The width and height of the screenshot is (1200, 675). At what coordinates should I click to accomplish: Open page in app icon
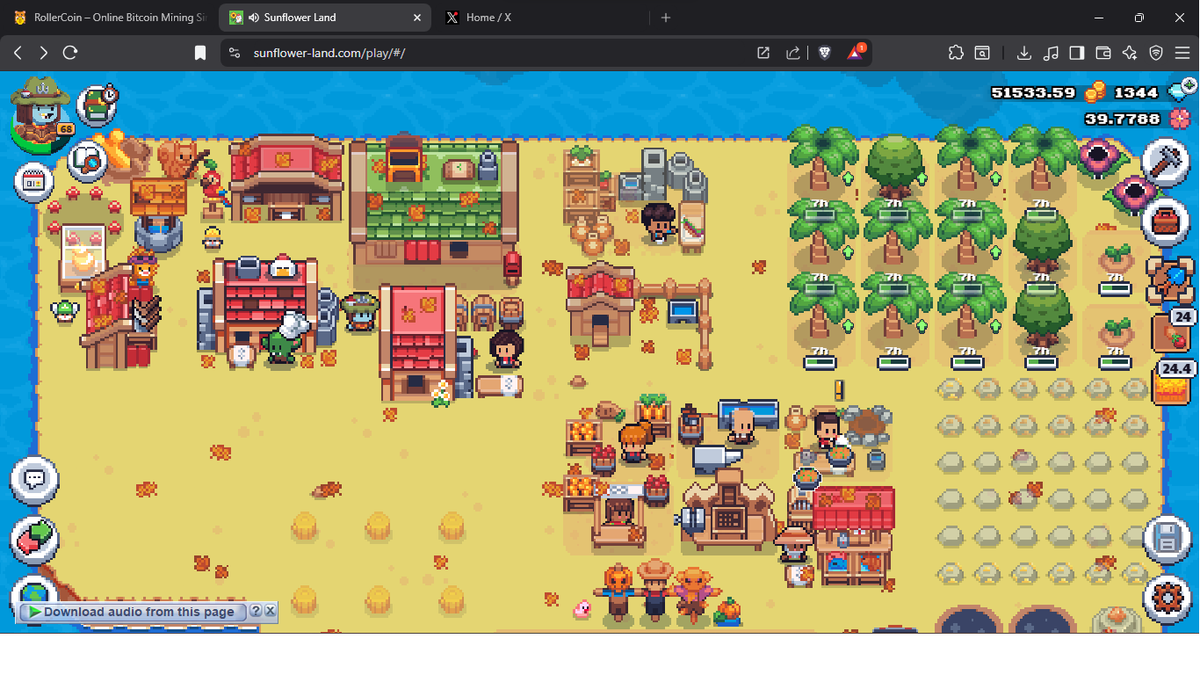[x=763, y=53]
